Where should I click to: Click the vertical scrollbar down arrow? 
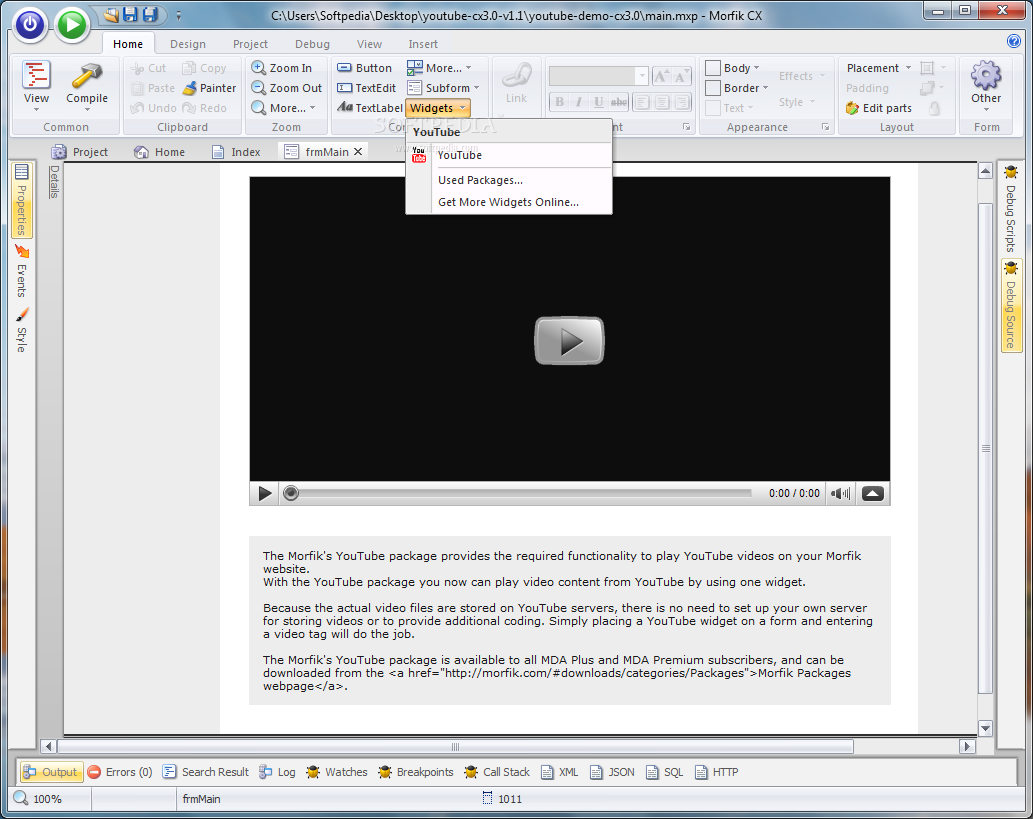pos(986,728)
